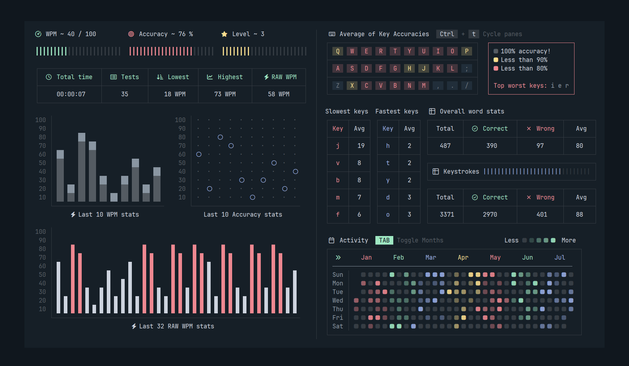This screenshot has width=629, height=366.
Task: Click the Tests header icon
Action: pos(114,77)
